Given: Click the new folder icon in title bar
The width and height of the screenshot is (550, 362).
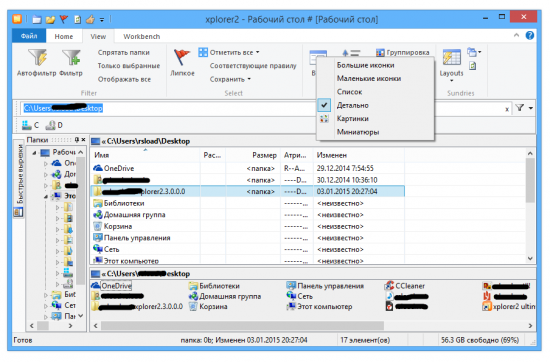Looking at the screenshot, I should tap(37, 19).
